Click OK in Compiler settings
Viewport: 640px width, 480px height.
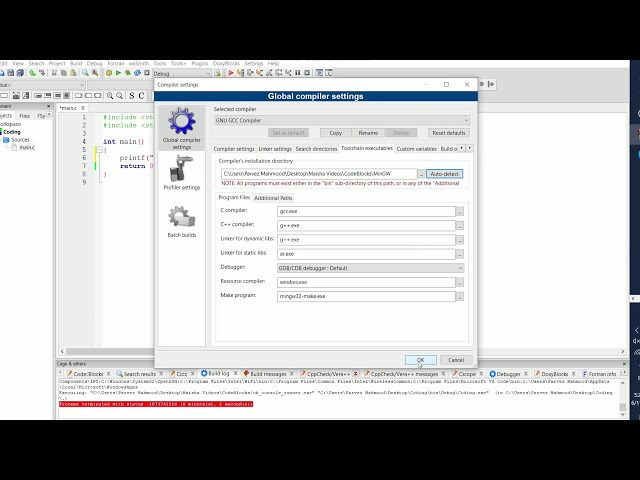(x=420, y=360)
